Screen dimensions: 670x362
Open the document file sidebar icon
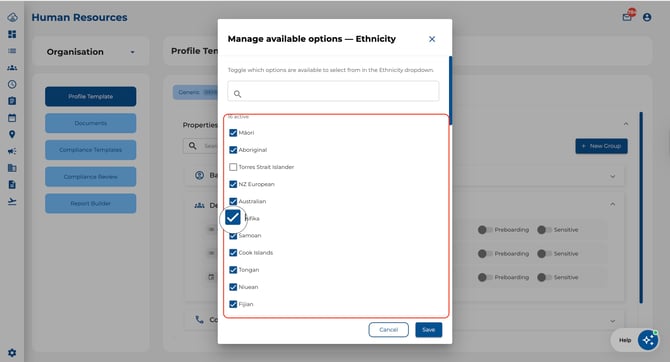pyautogui.click(x=12, y=184)
